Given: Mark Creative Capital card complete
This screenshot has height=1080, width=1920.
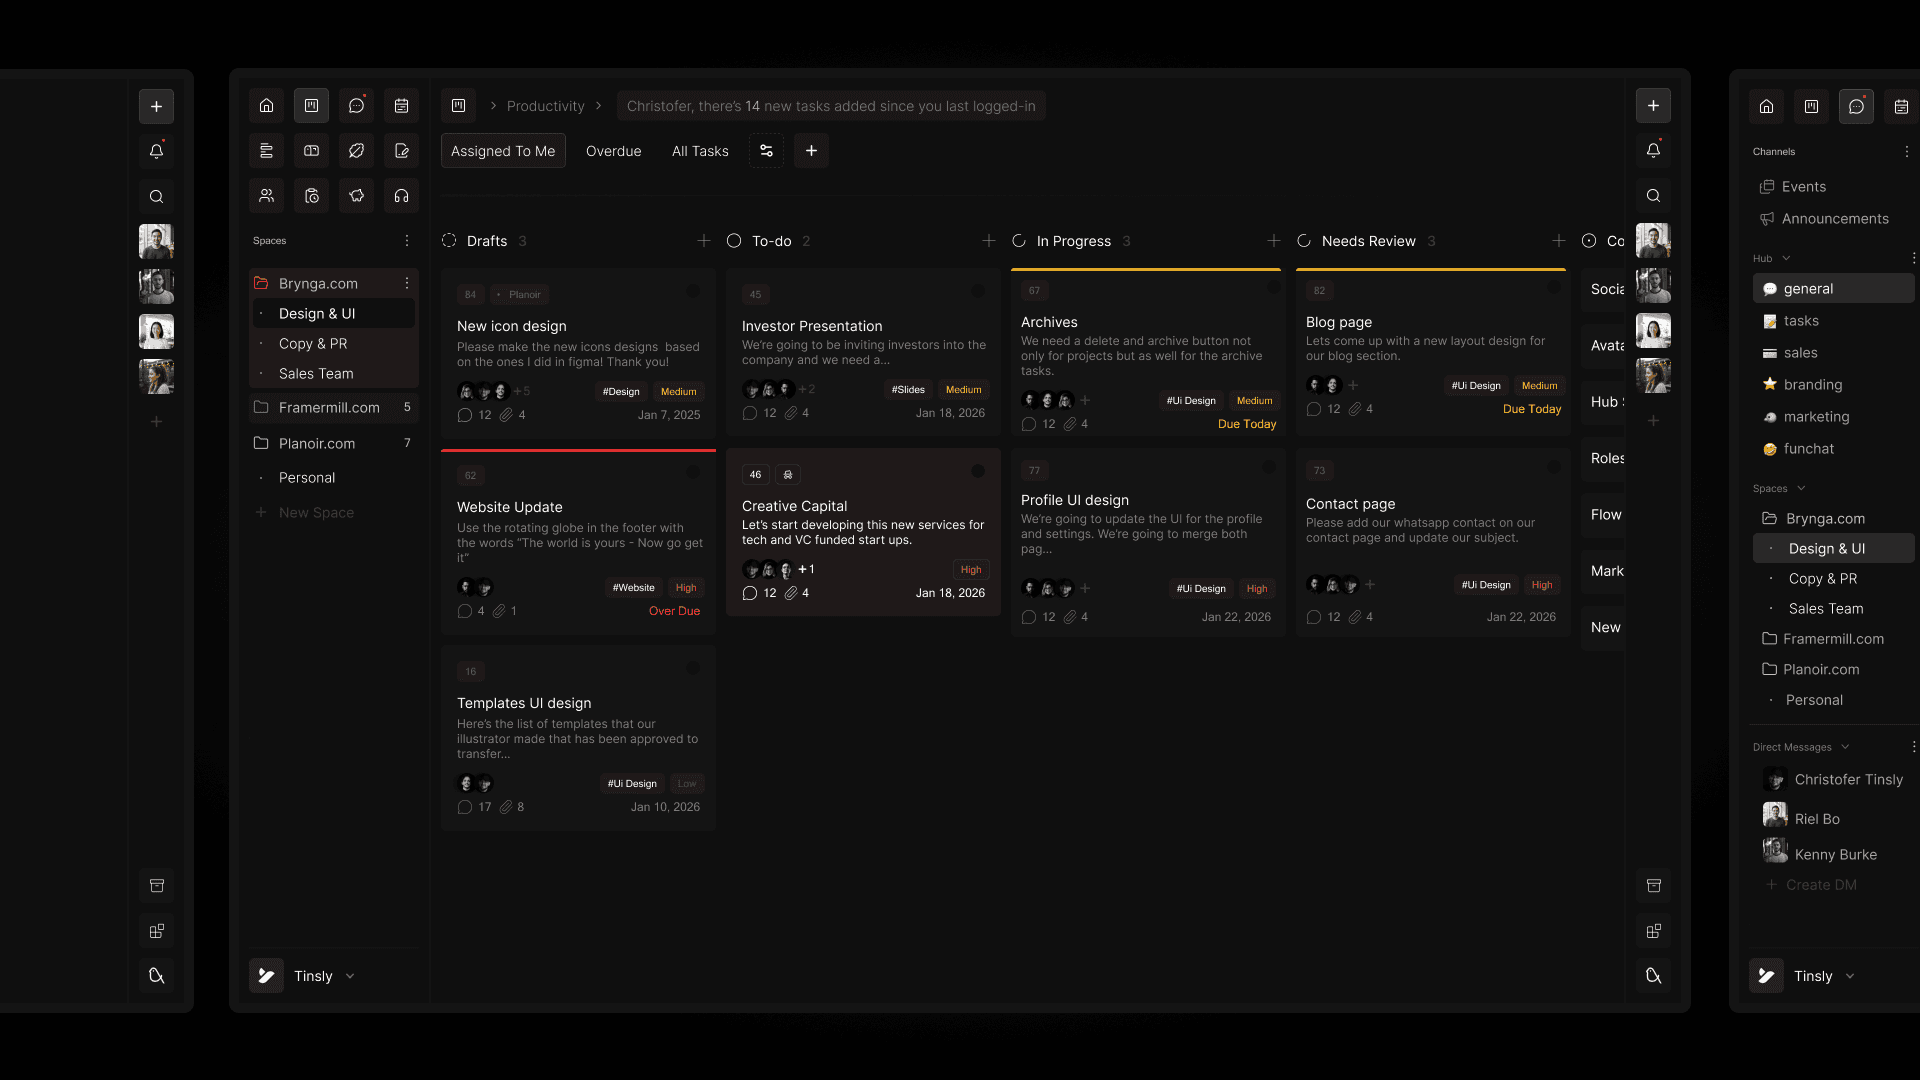Looking at the screenshot, I should point(977,471).
